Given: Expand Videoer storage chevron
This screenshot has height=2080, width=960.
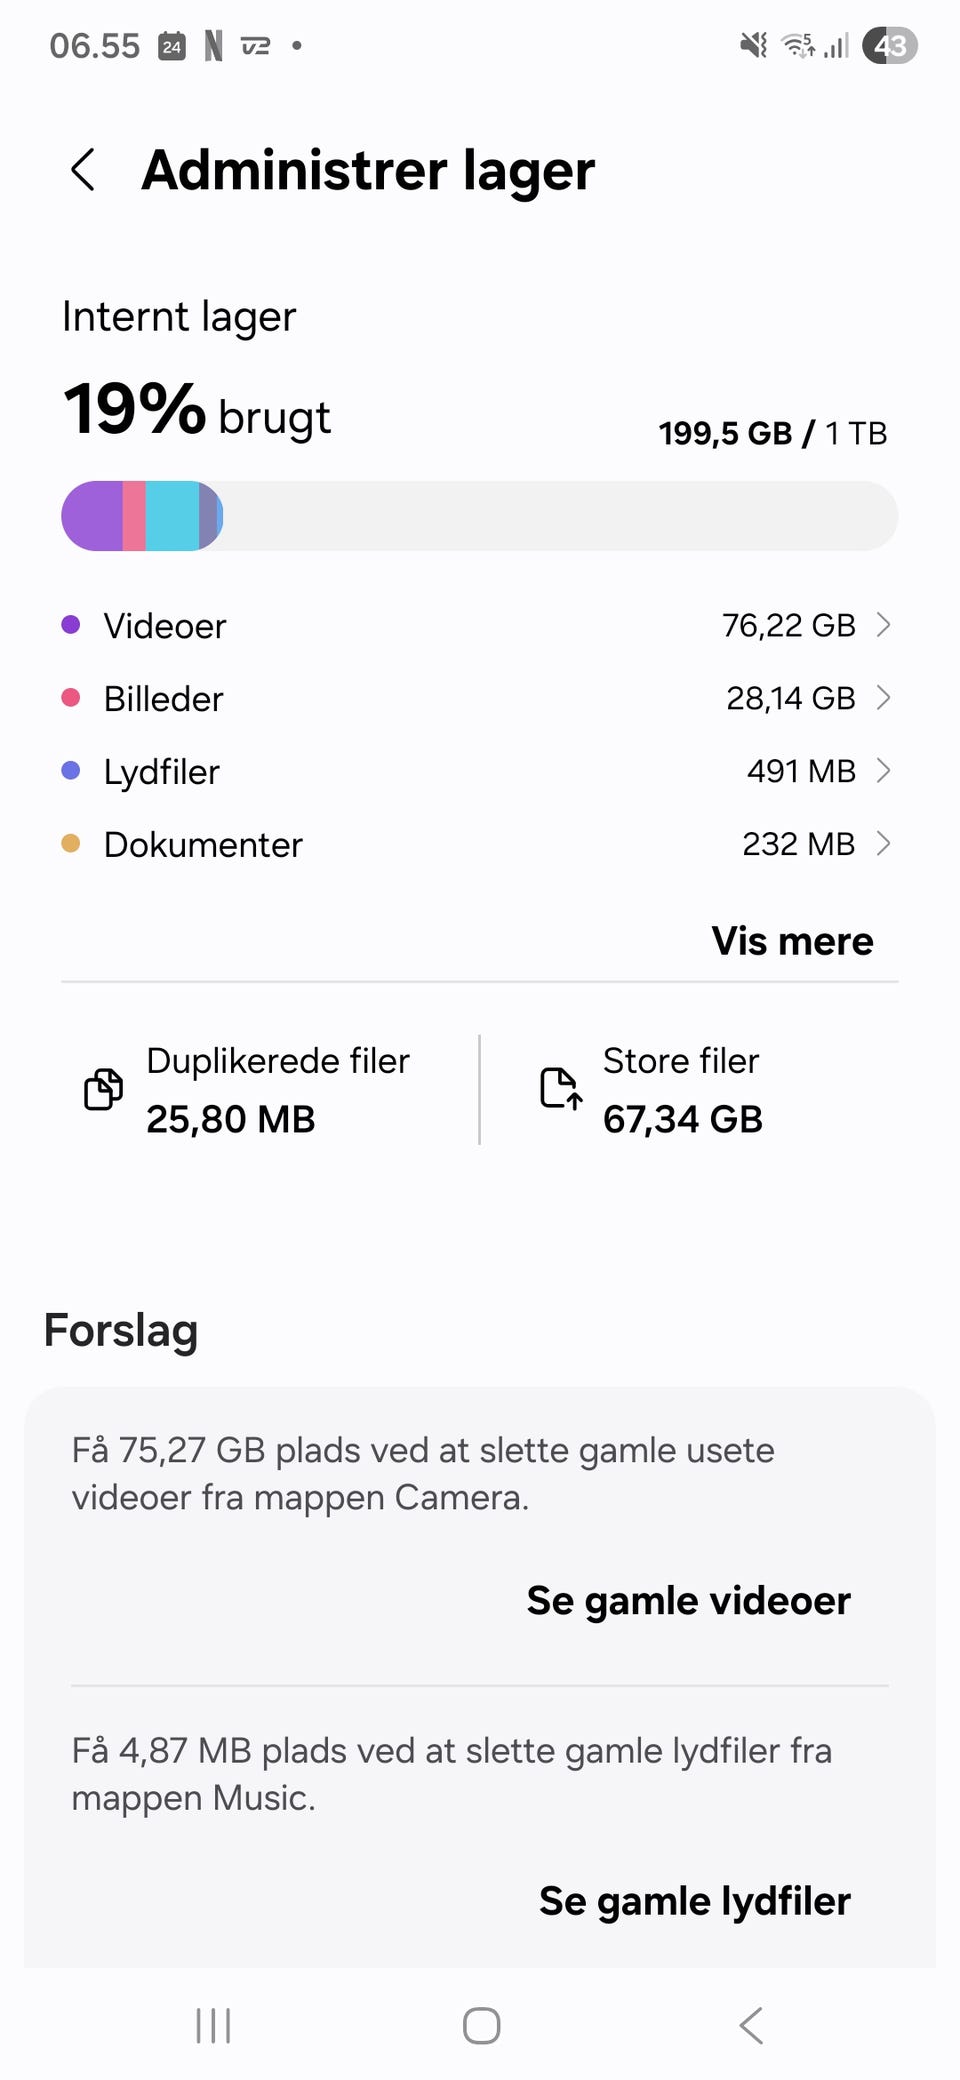Looking at the screenshot, I should point(883,625).
